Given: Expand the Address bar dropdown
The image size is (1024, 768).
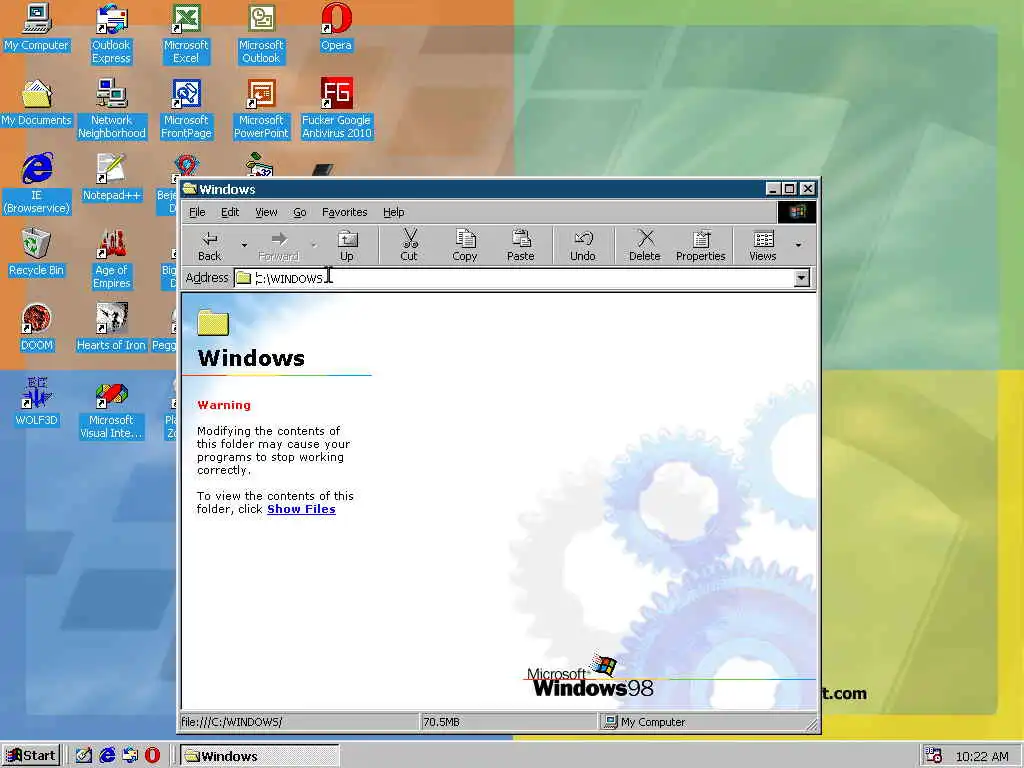Looking at the screenshot, I should click(801, 278).
